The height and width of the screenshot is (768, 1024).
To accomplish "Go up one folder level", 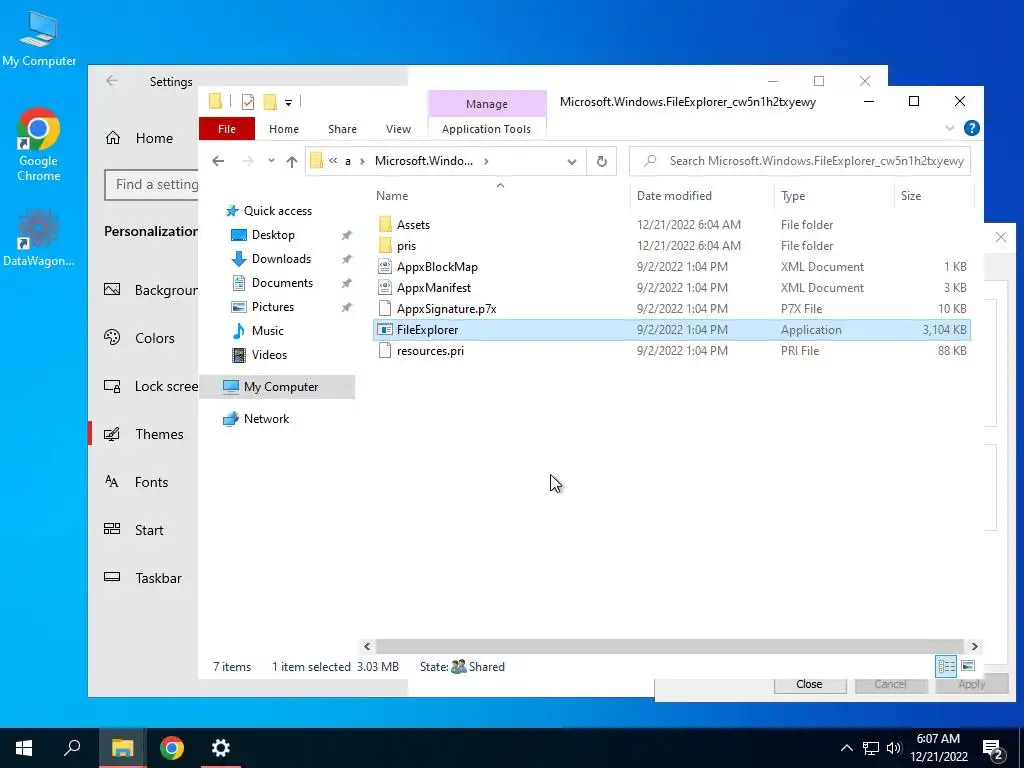I will [291, 161].
